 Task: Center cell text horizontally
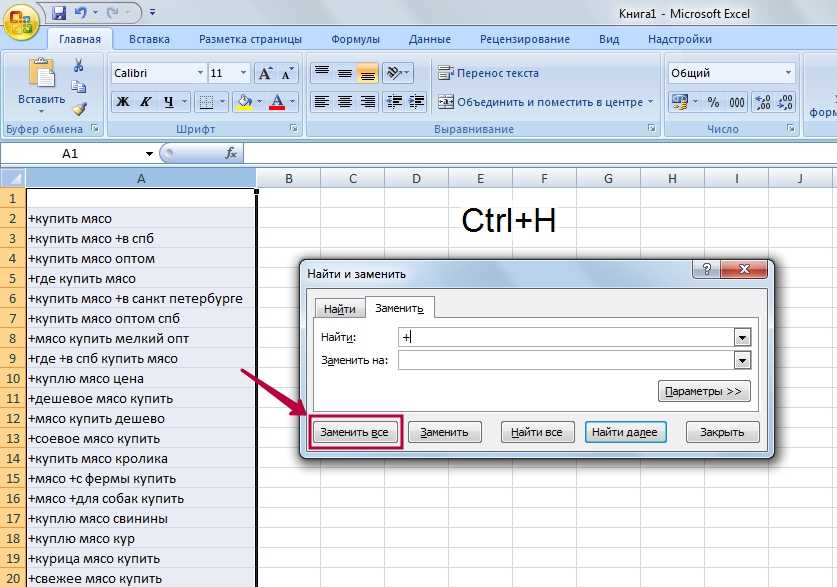(345, 101)
